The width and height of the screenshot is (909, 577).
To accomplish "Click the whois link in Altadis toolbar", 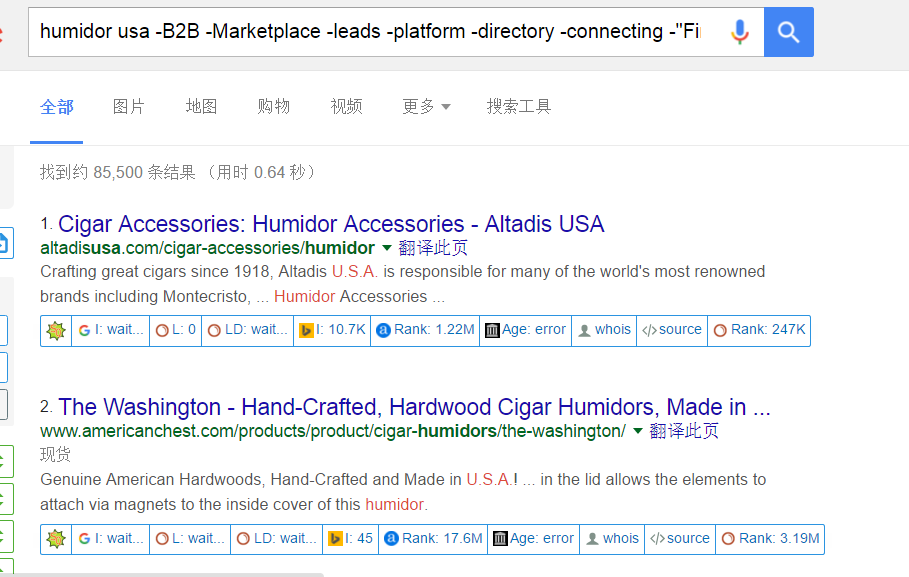I will point(604,331).
